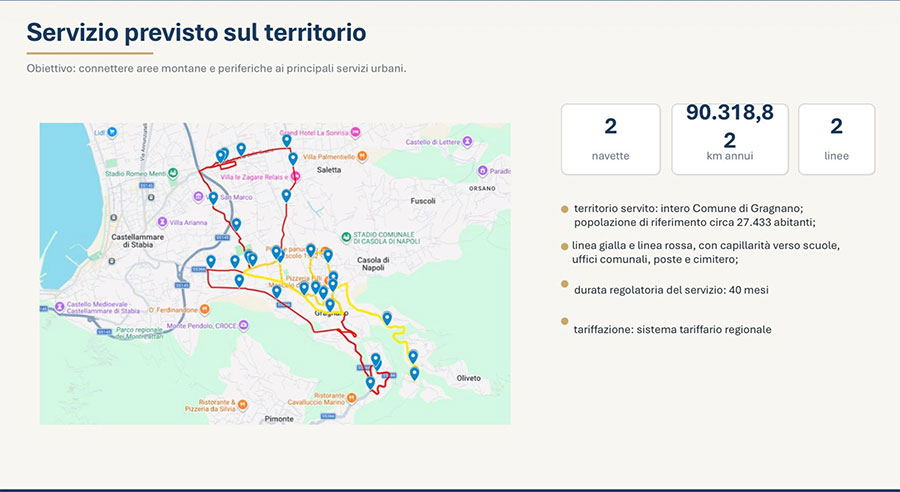Screen dimensions: 900x492
Task: Click the Oliveto place label on map
Action: coord(468,378)
